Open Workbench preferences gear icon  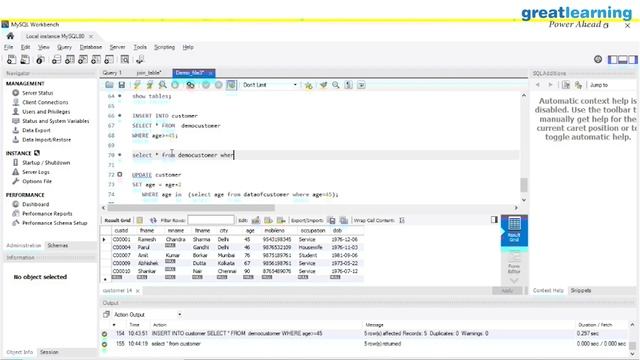(598, 60)
